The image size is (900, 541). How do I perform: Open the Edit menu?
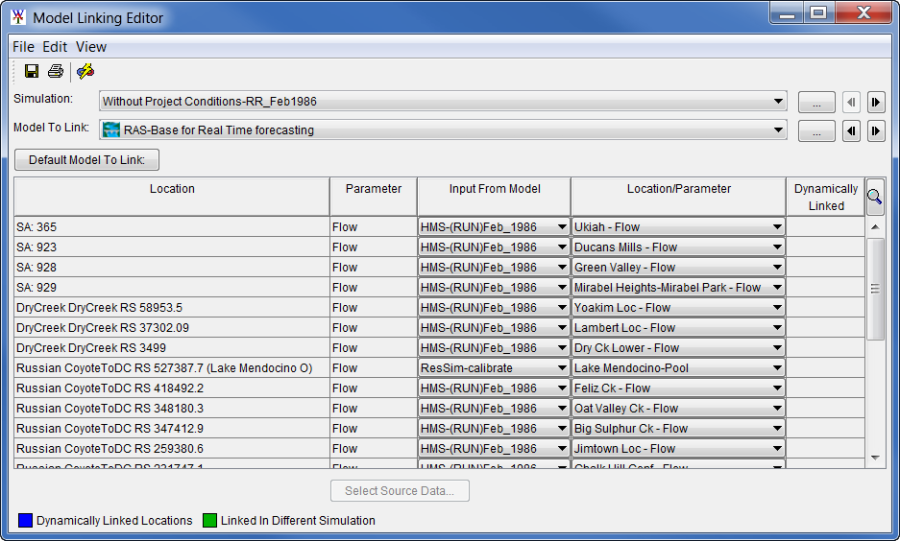[55, 47]
